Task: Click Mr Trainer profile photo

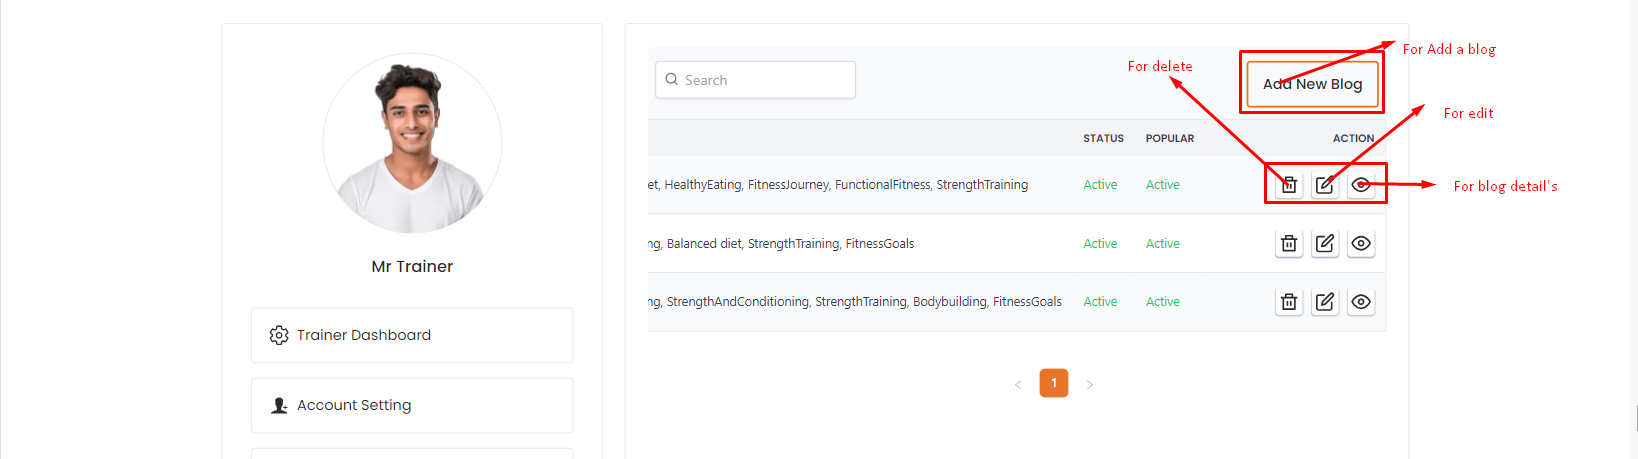Action: (x=412, y=143)
